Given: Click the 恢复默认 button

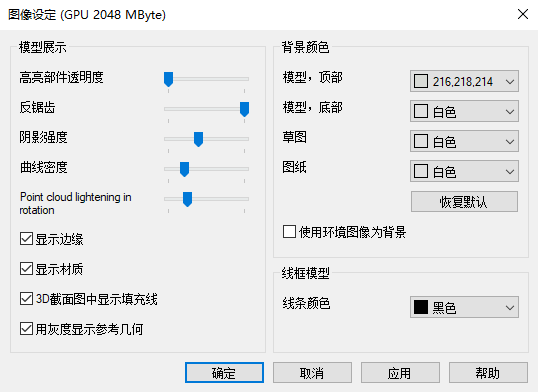Looking at the screenshot, I should point(464,201).
